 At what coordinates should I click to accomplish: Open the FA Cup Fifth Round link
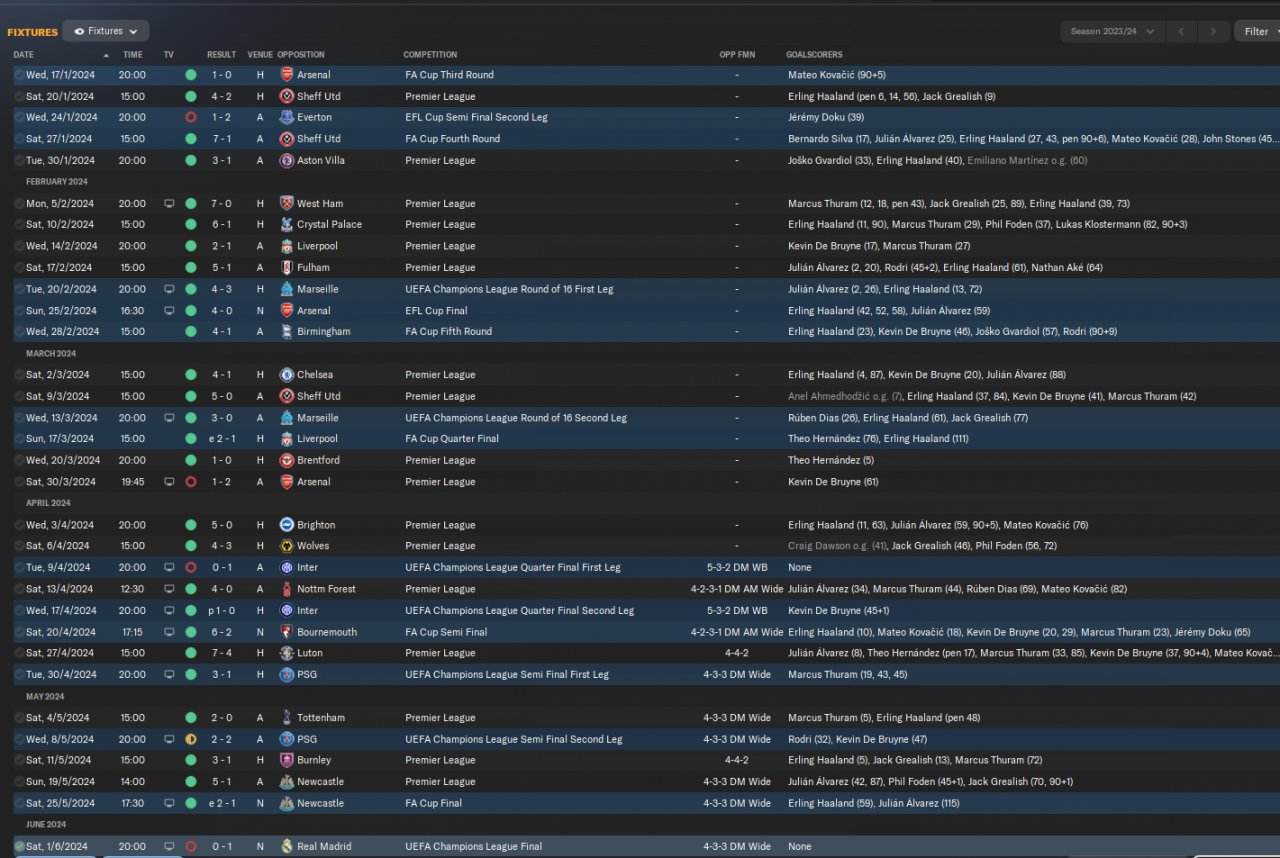(448, 332)
